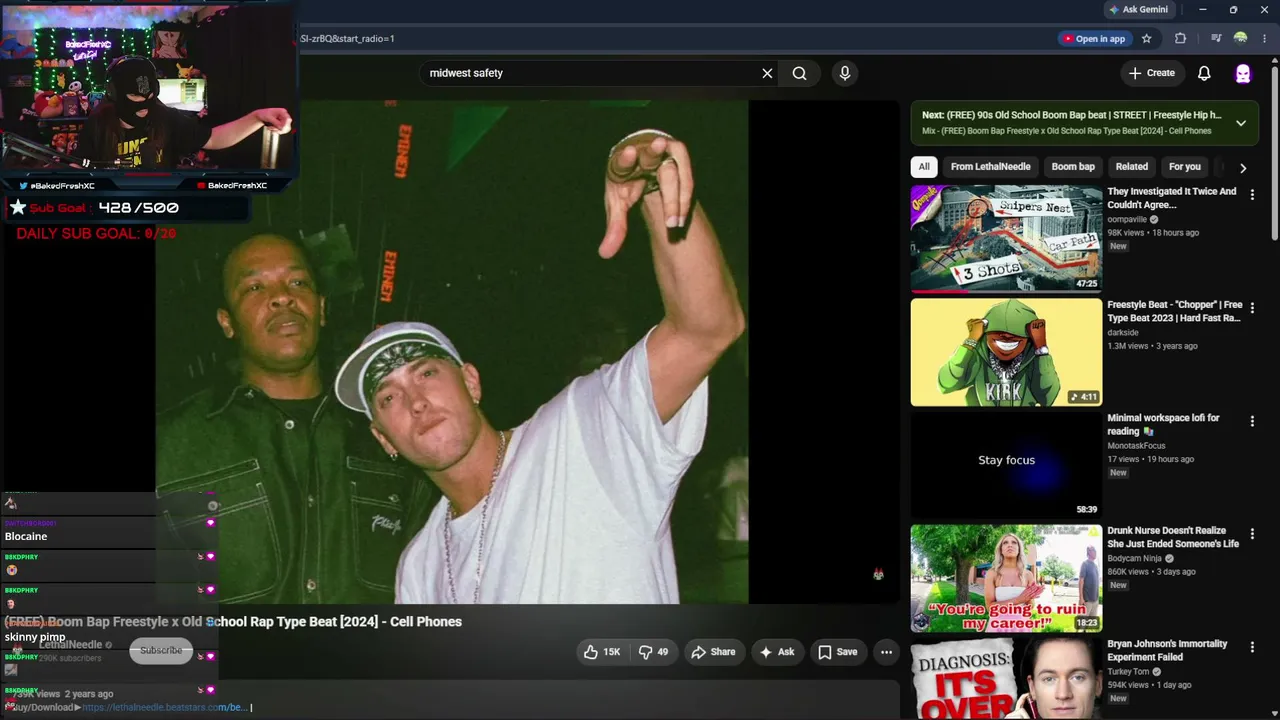Start voice search with the microphone icon
The height and width of the screenshot is (720, 1280).
pos(845,73)
